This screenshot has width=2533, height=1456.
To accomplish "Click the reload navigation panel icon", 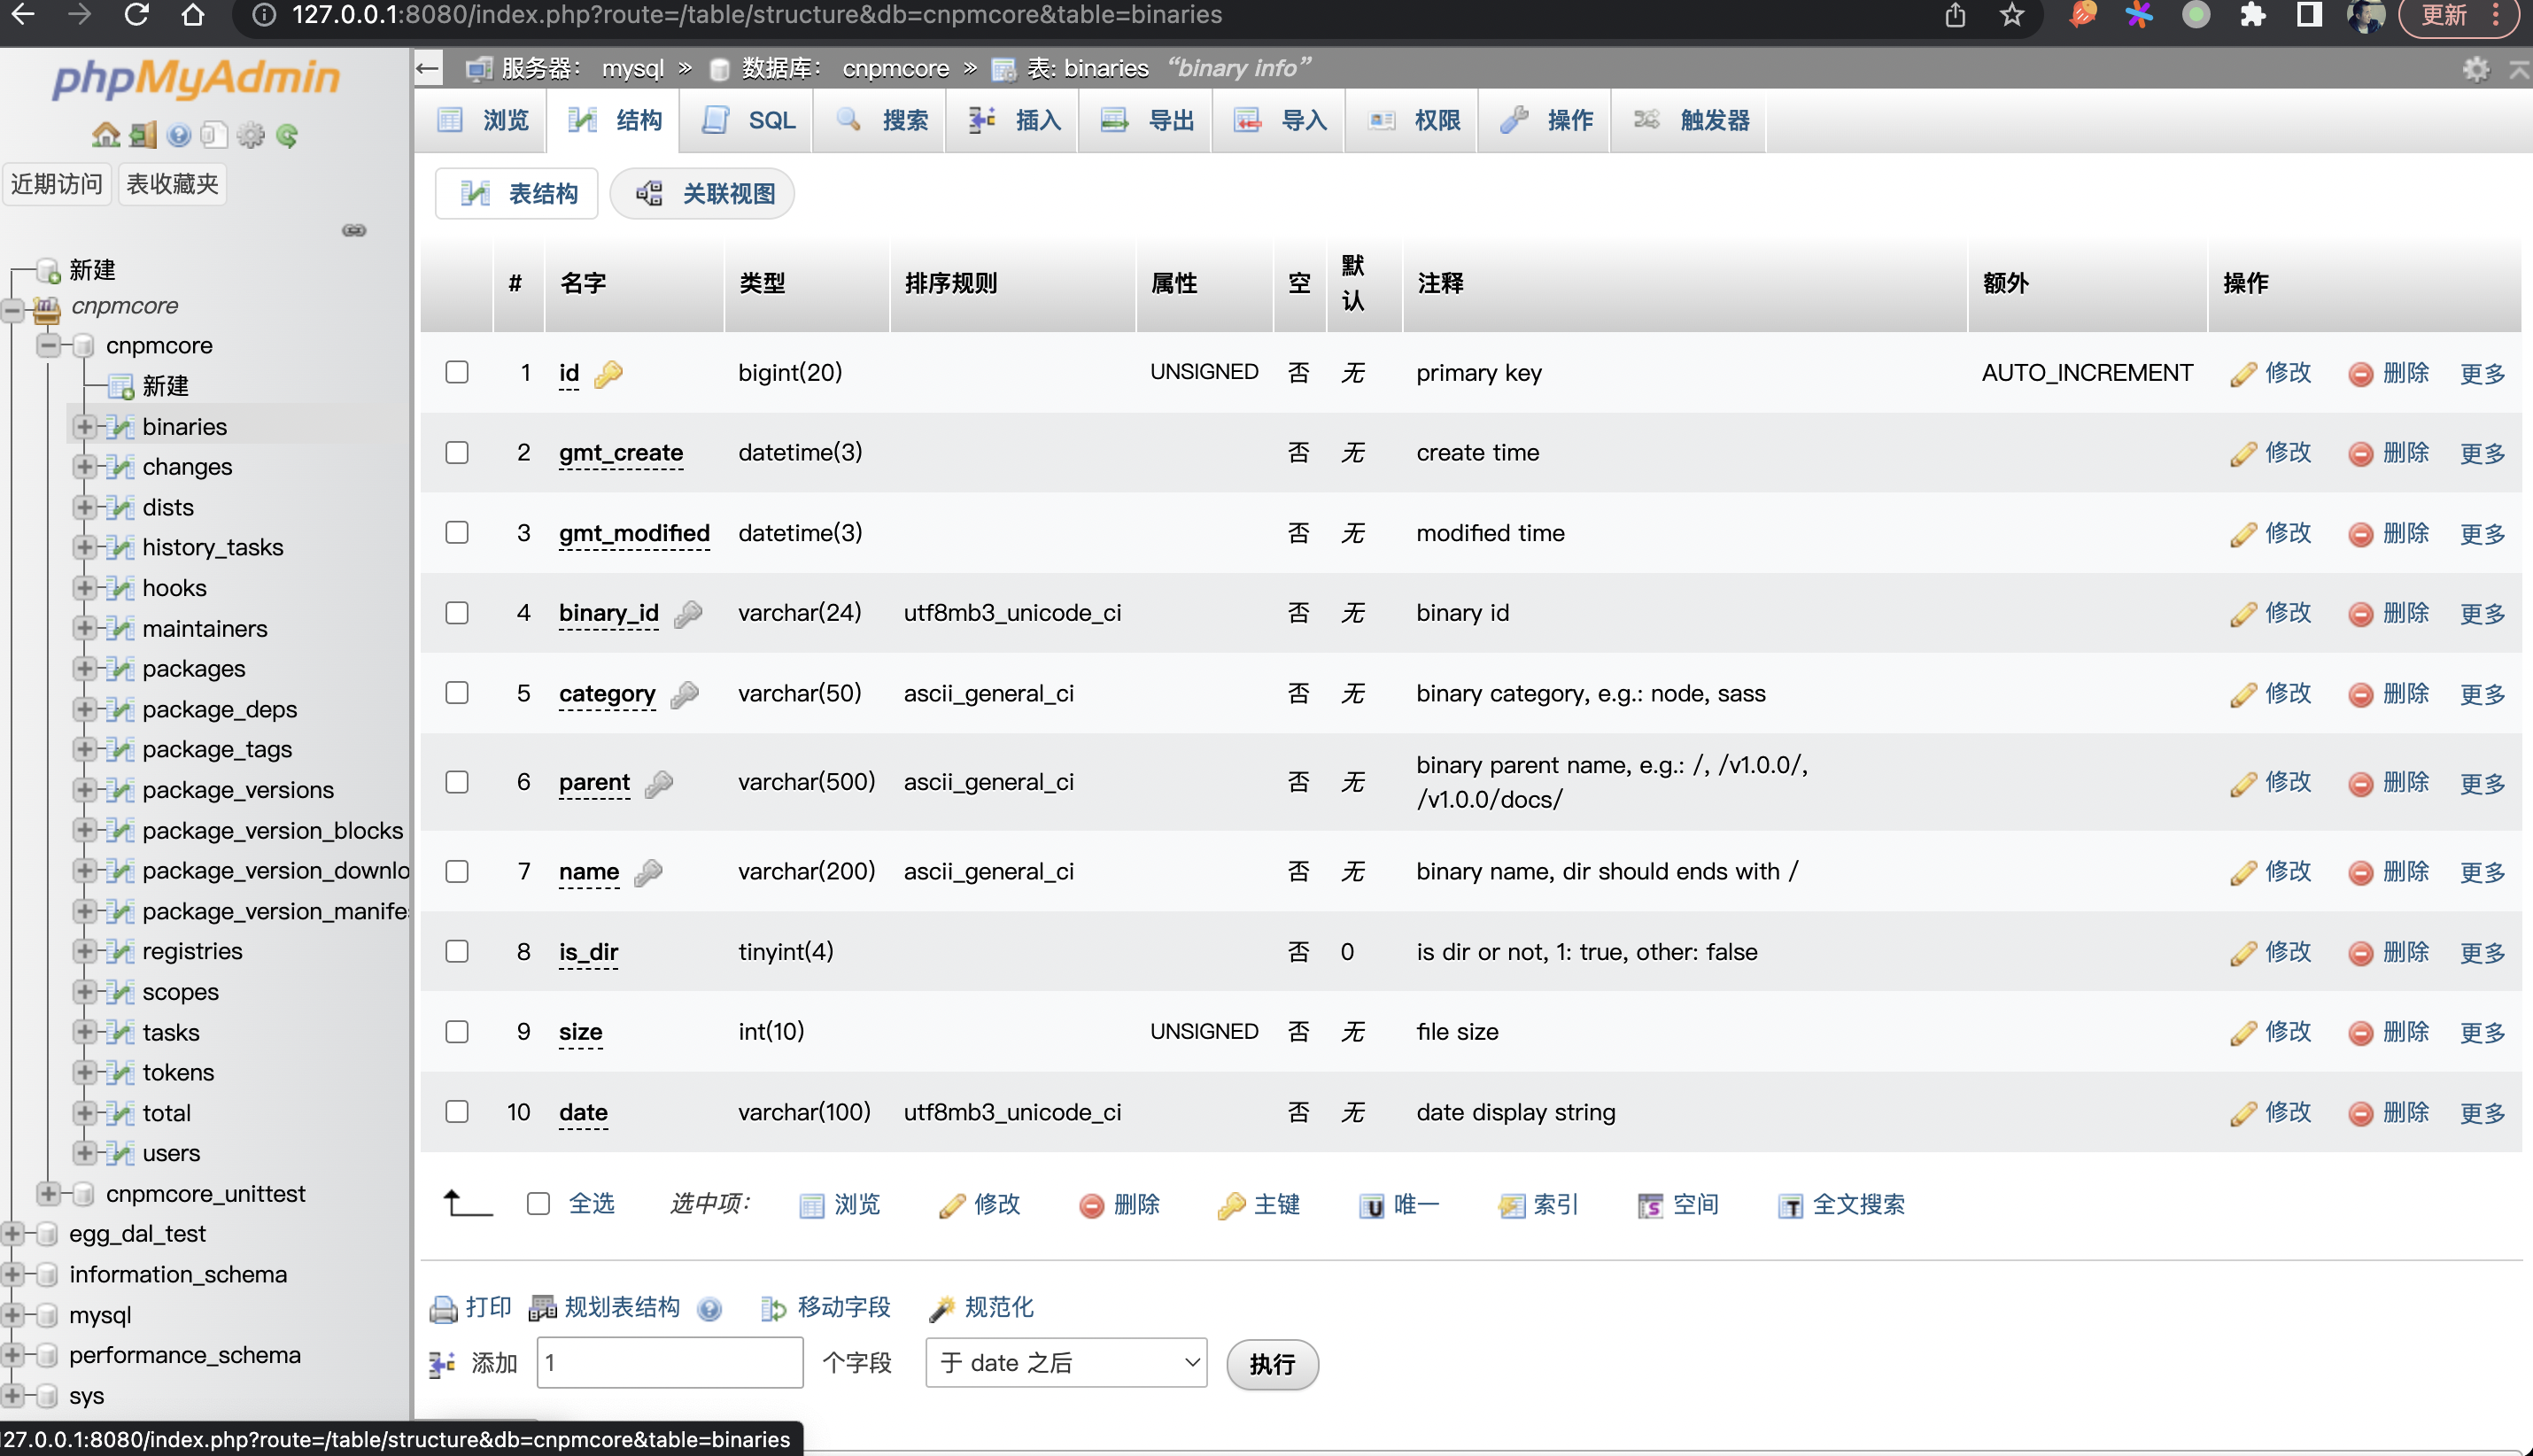I will coord(287,135).
